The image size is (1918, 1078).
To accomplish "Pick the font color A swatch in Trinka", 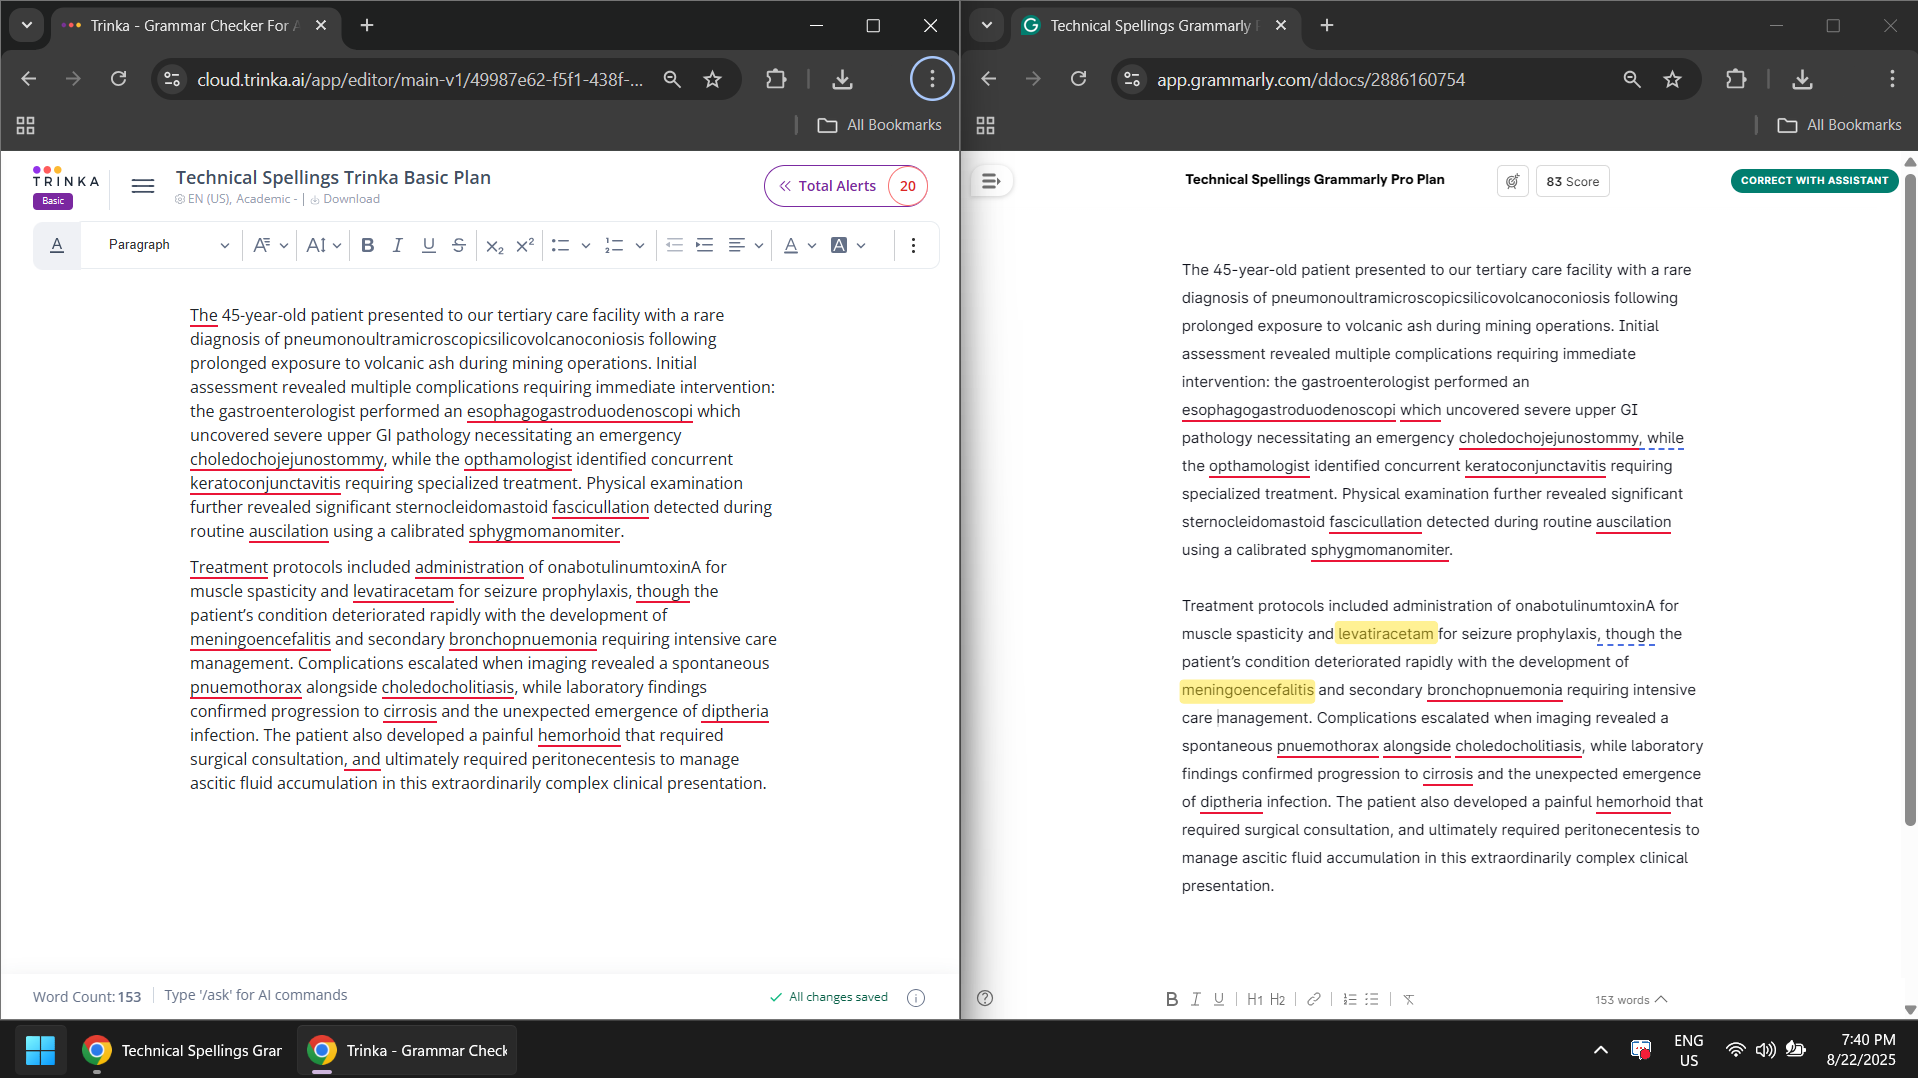I will (791, 245).
